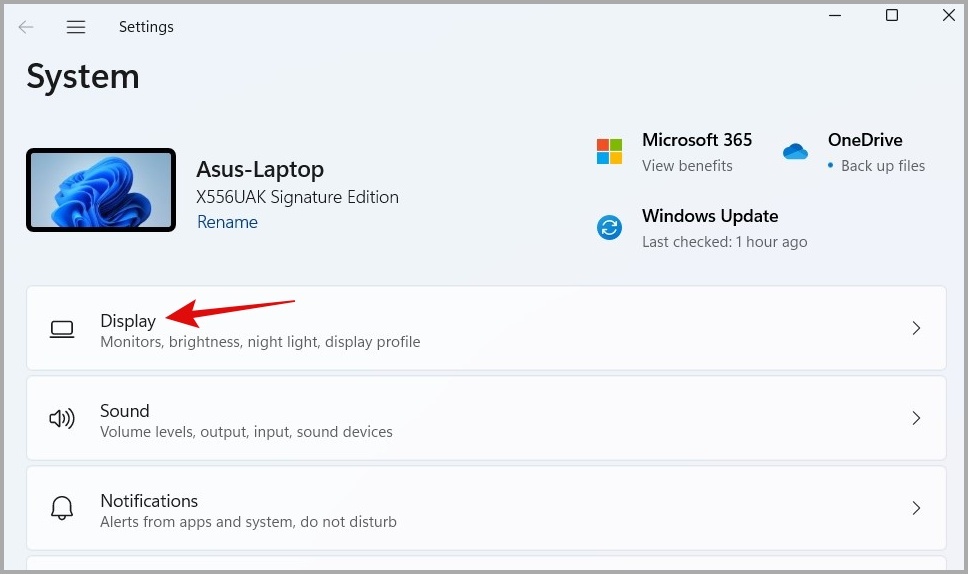The height and width of the screenshot is (574, 968).
Task: Open the Sound settings entry
Action: coord(486,418)
